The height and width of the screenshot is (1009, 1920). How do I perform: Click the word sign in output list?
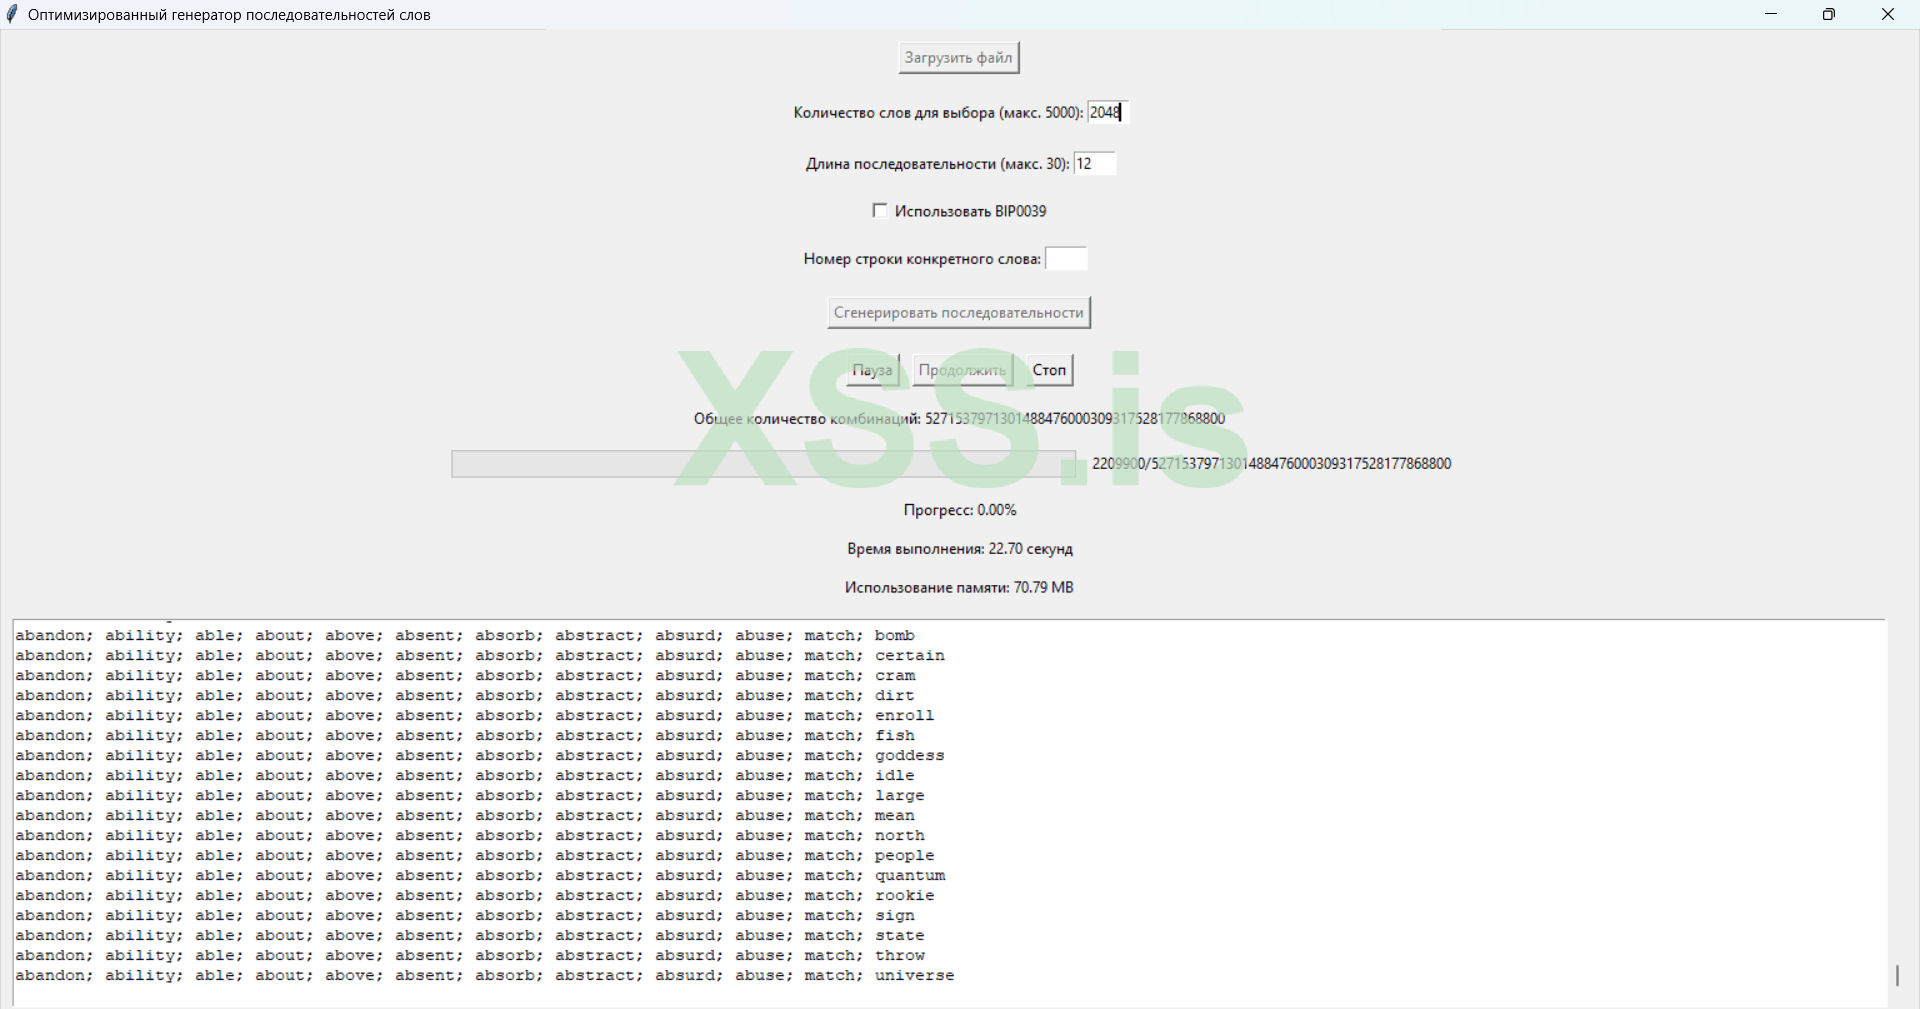pos(895,916)
